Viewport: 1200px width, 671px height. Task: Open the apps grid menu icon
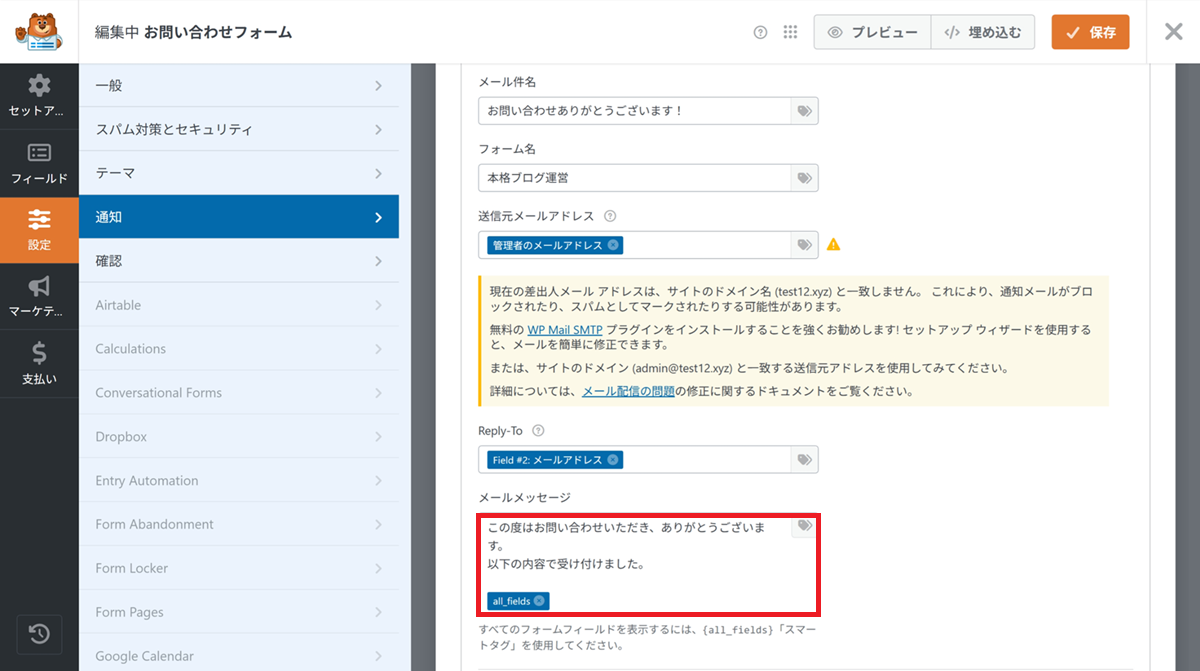790,32
